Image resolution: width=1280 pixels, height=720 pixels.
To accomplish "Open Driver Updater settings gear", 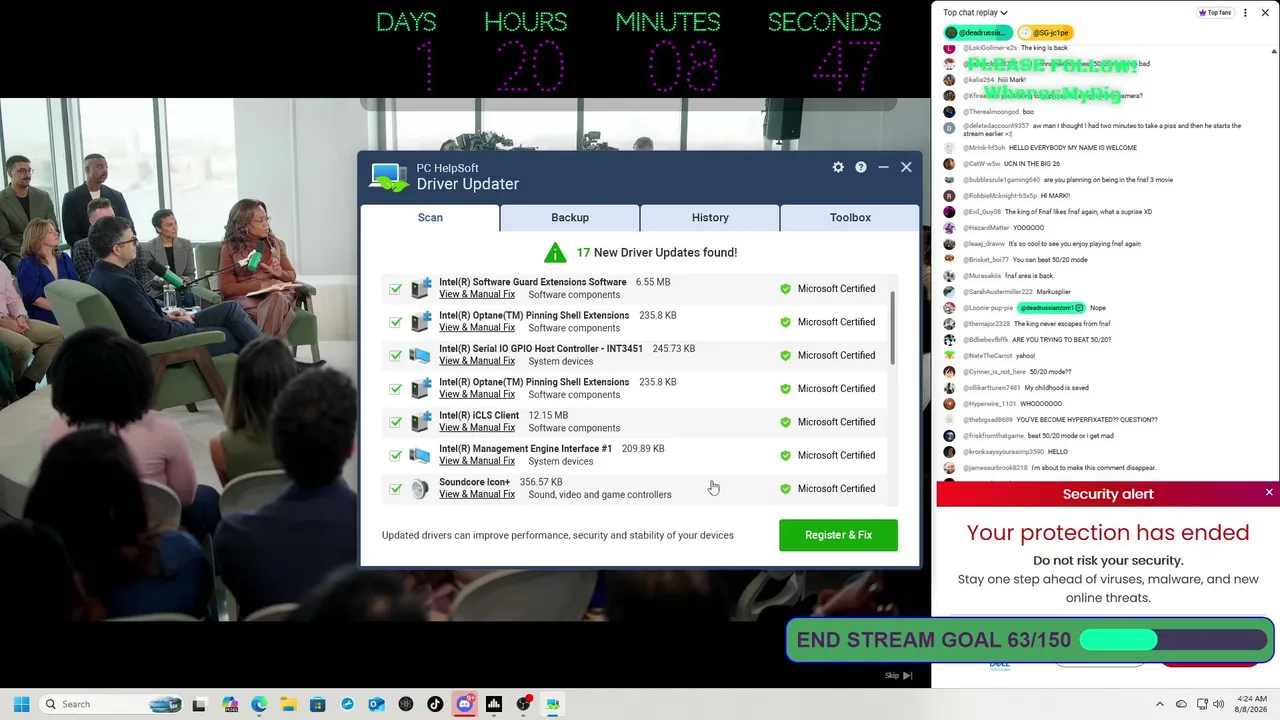I will tap(838, 167).
